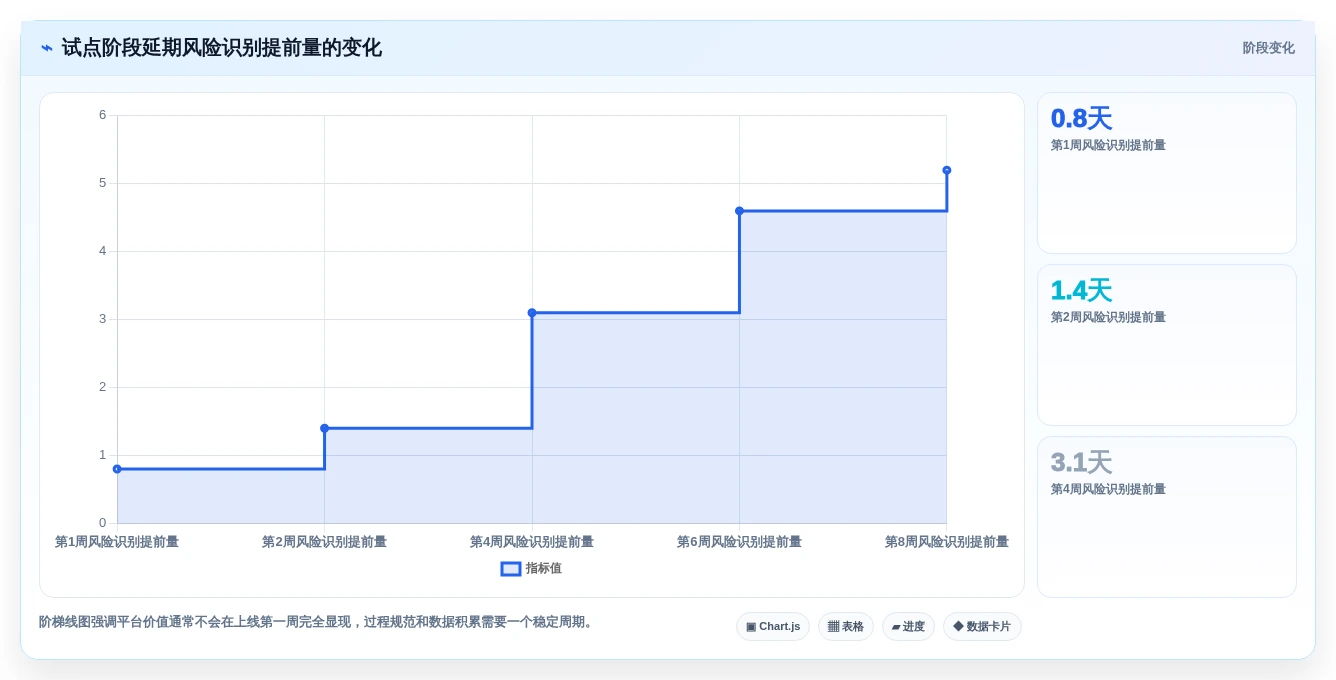Click the y-axis tick label 6
Viewport: 1336px width, 680px height.
click(102, 115)
